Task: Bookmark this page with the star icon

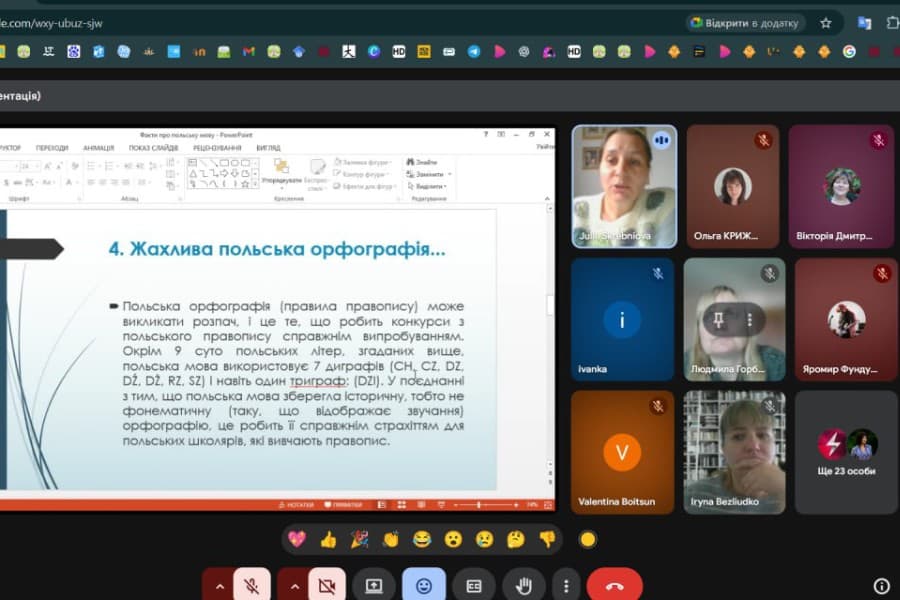Action: pos(825,23)
